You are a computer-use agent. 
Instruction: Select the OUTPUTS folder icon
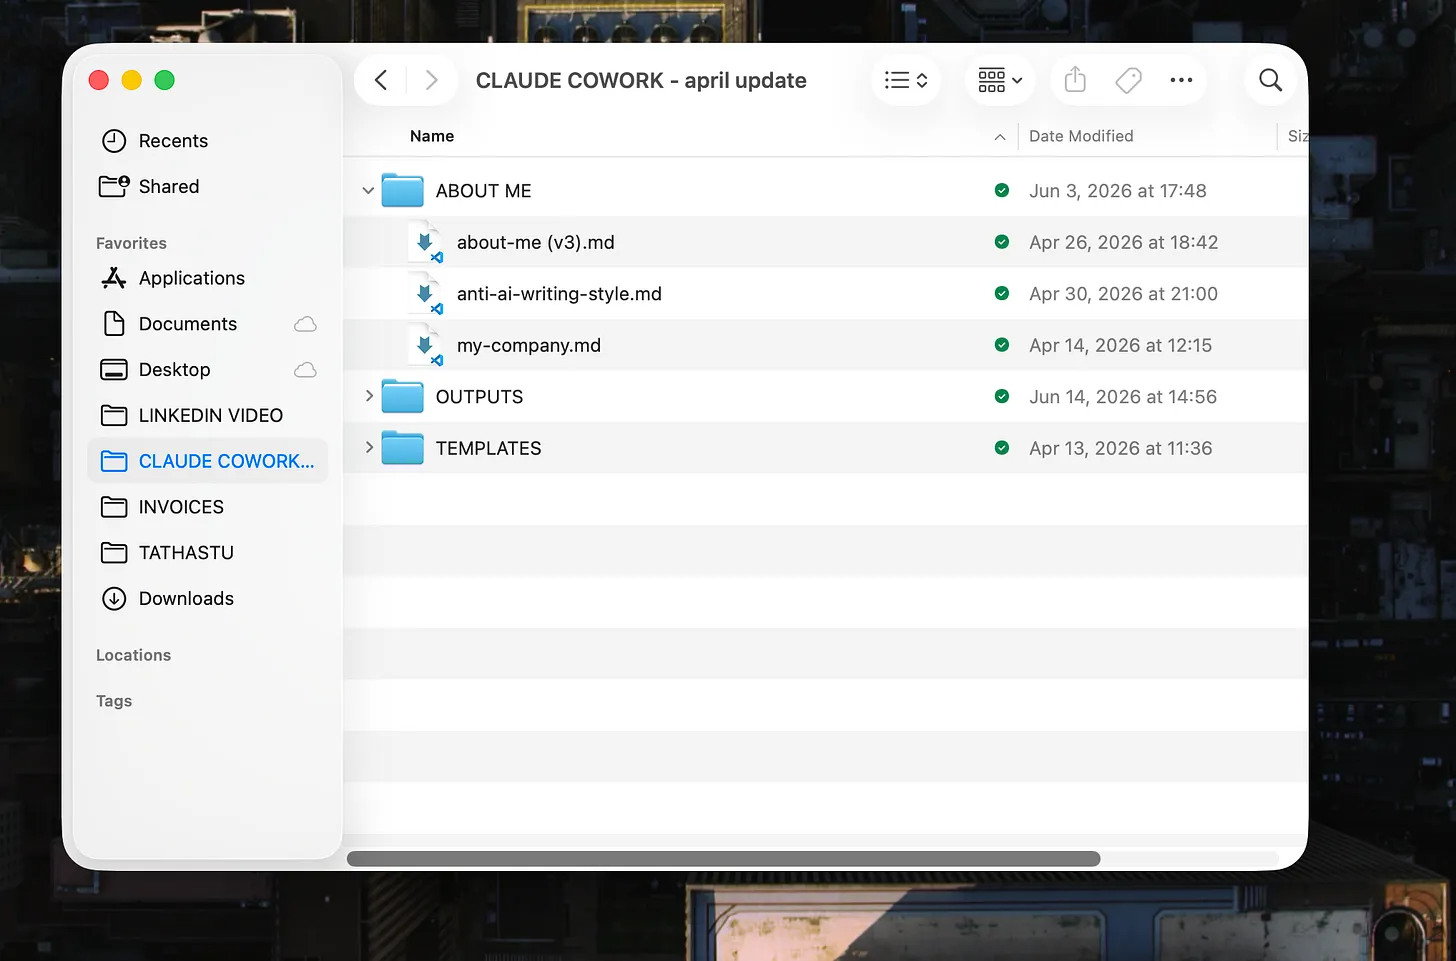tap(402, 396)
